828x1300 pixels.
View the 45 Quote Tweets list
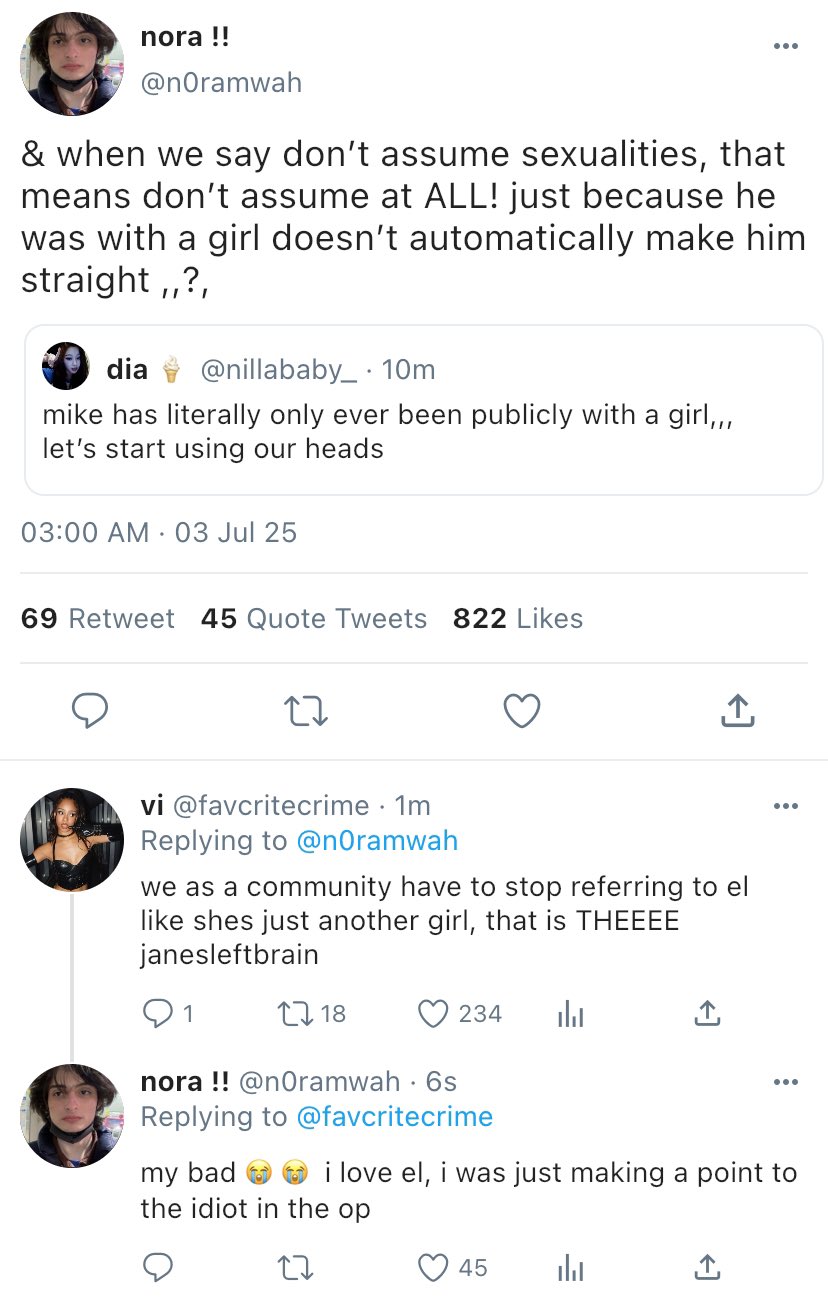[x=313, y=619]
